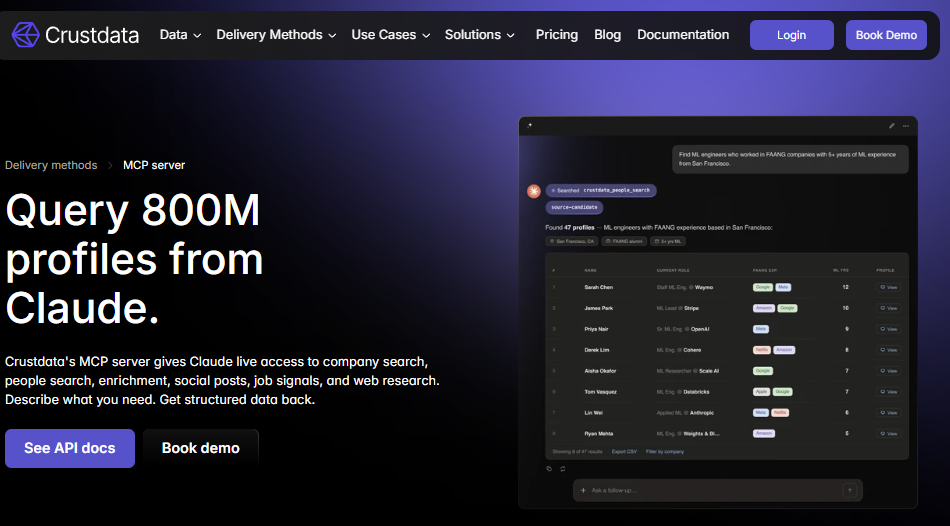This screenshot has width=950, height=526.
Task: Click the Amazon tag in Ryan Mehta row
Action: click(764, 434)
